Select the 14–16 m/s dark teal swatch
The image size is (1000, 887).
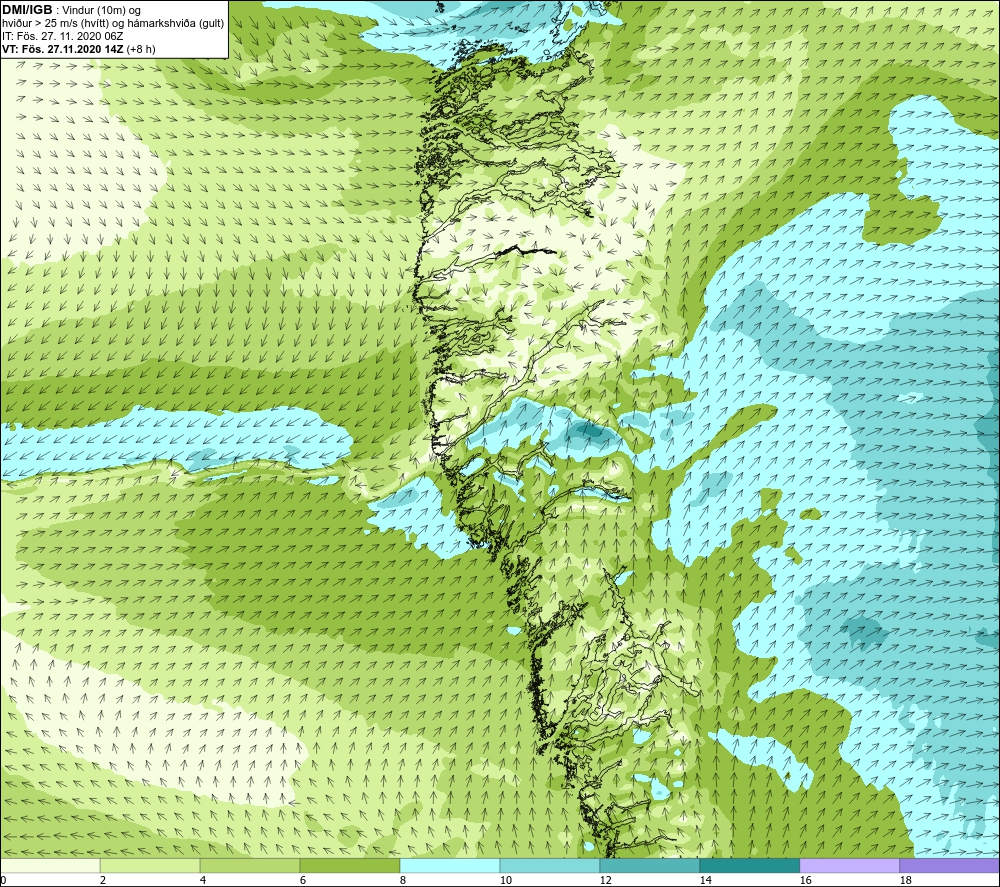(x=749, y=865)
